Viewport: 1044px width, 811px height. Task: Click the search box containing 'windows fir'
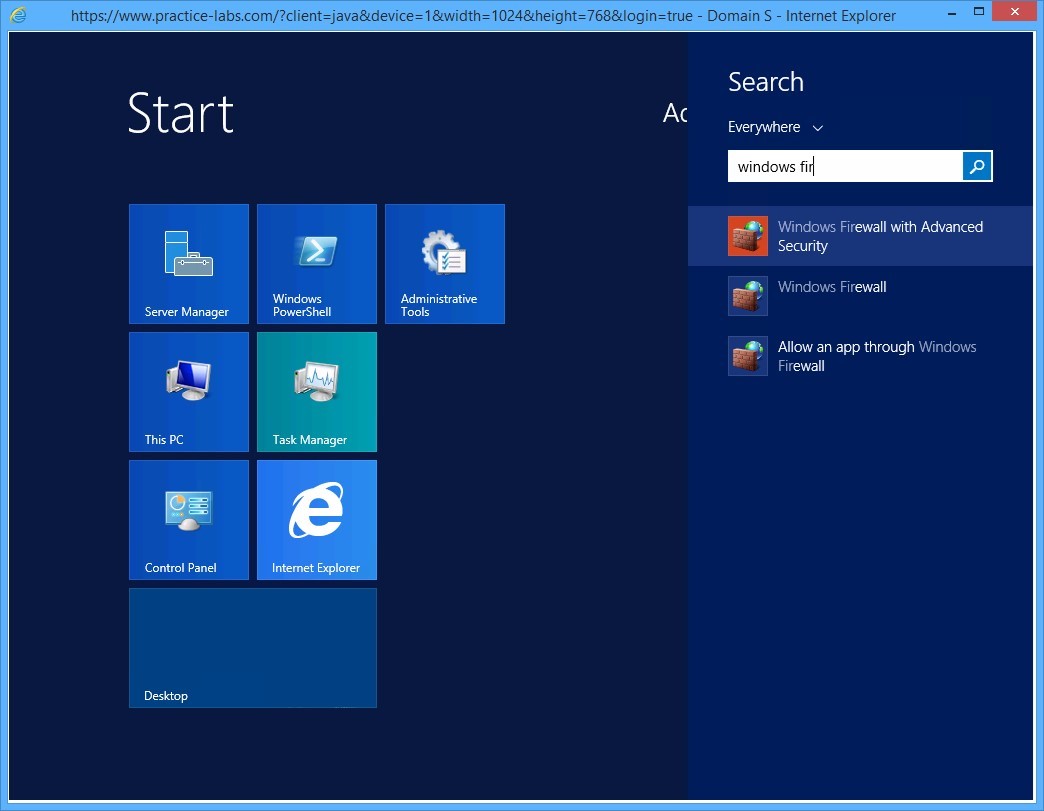point(845,167)
